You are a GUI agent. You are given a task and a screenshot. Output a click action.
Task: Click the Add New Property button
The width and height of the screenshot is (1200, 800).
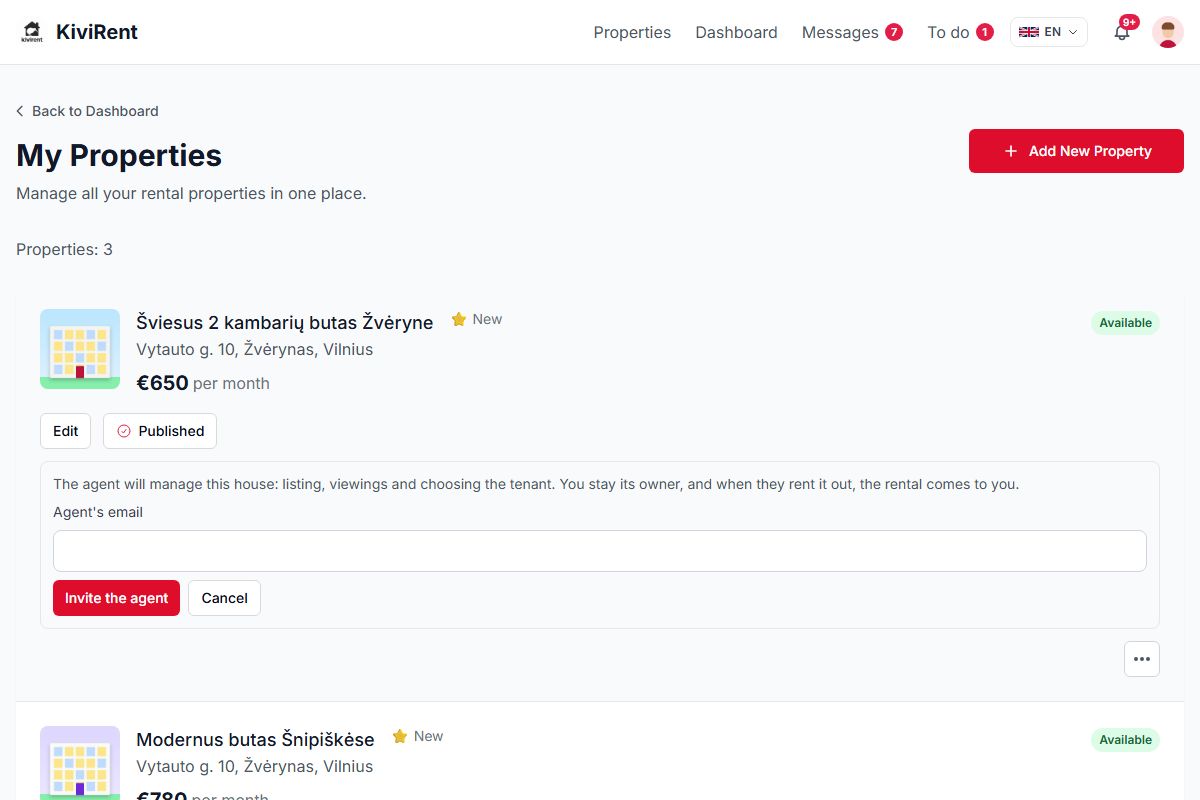point(1076,151)
